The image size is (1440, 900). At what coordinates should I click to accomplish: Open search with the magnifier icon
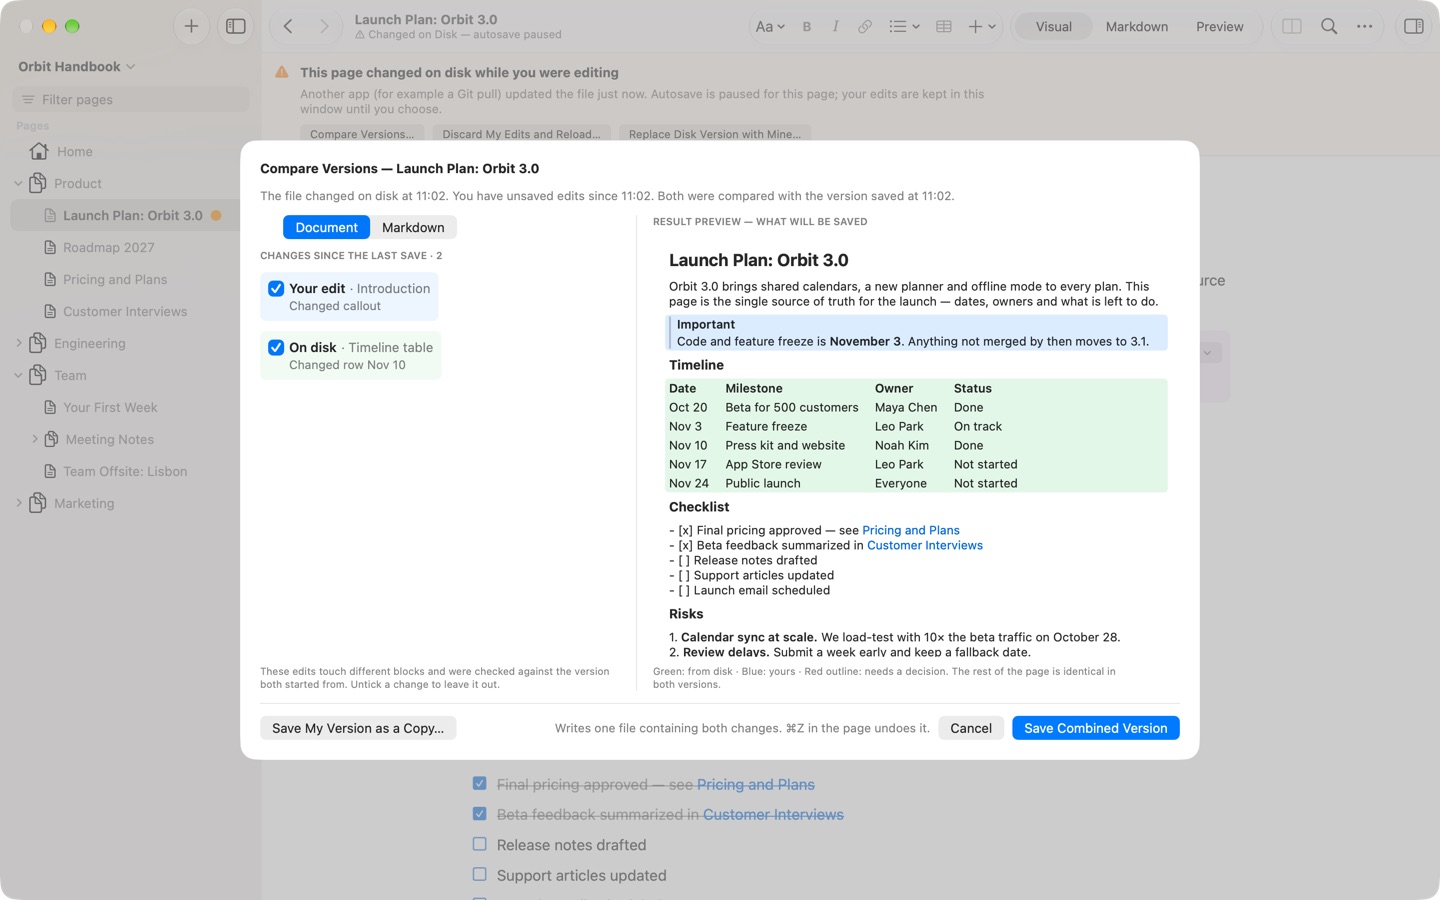coord(1329,27)
